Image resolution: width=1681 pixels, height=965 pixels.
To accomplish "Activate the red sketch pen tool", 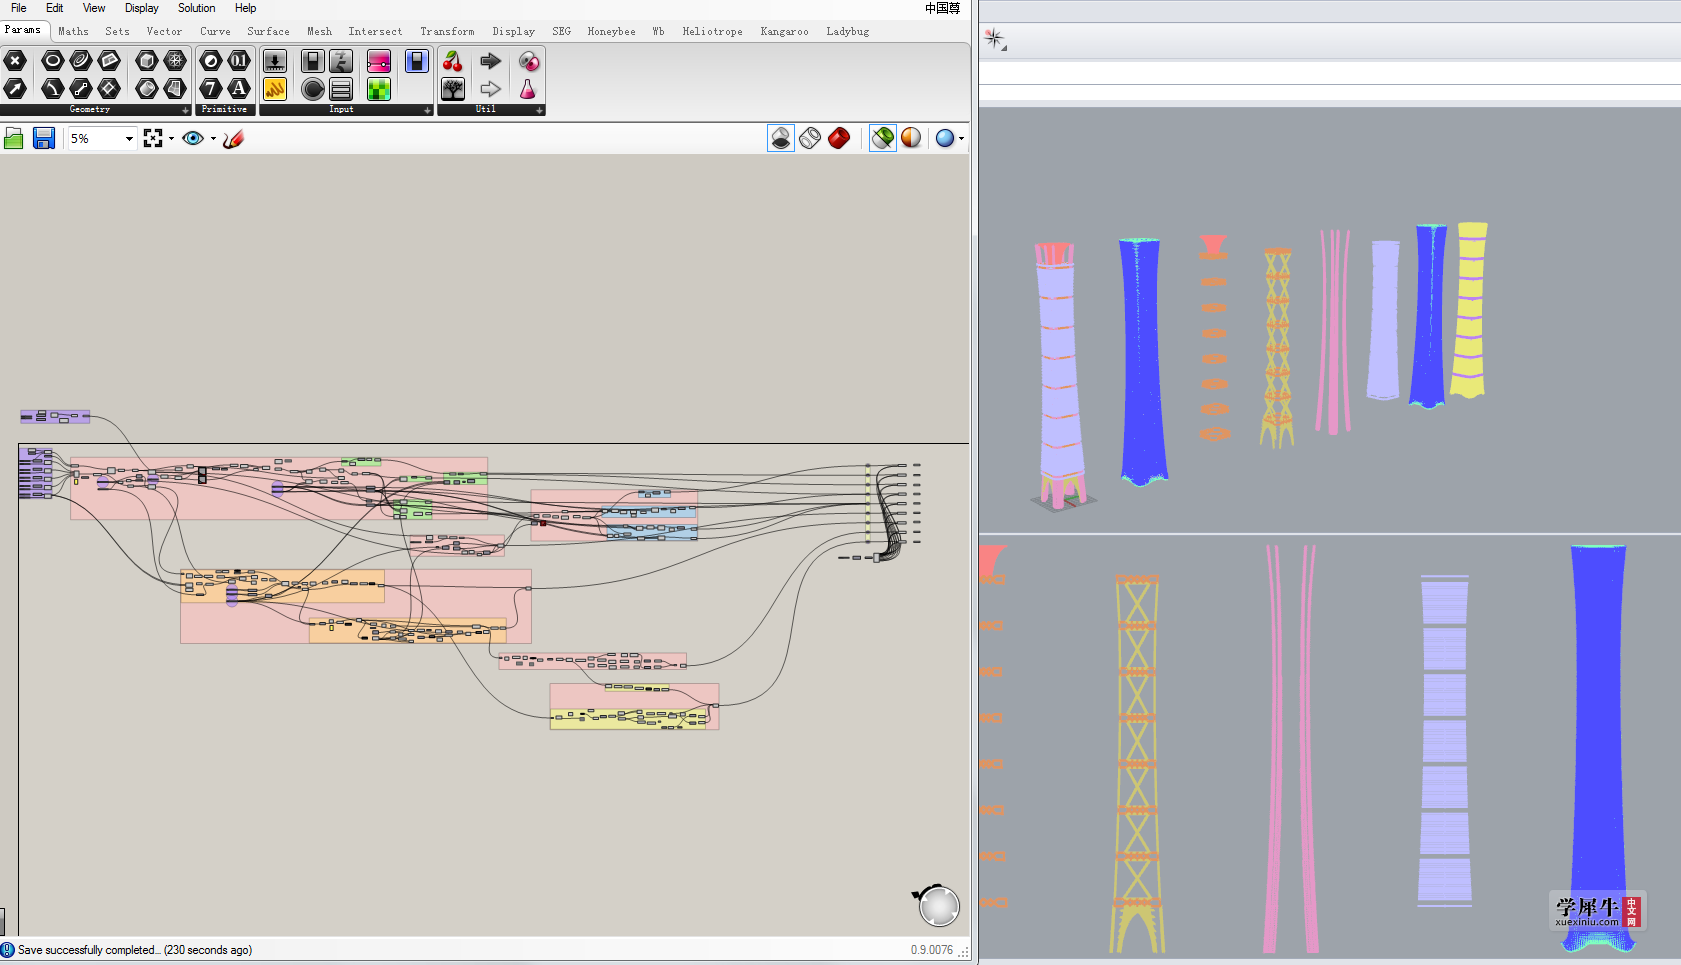I will click(233, 138).
